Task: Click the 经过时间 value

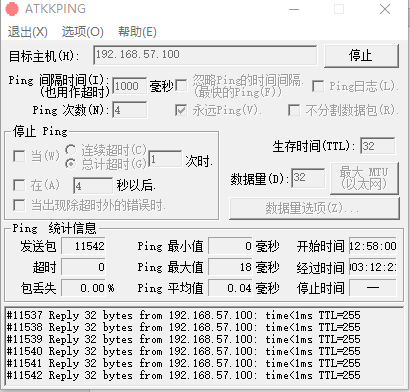Action: click(373, 267)
